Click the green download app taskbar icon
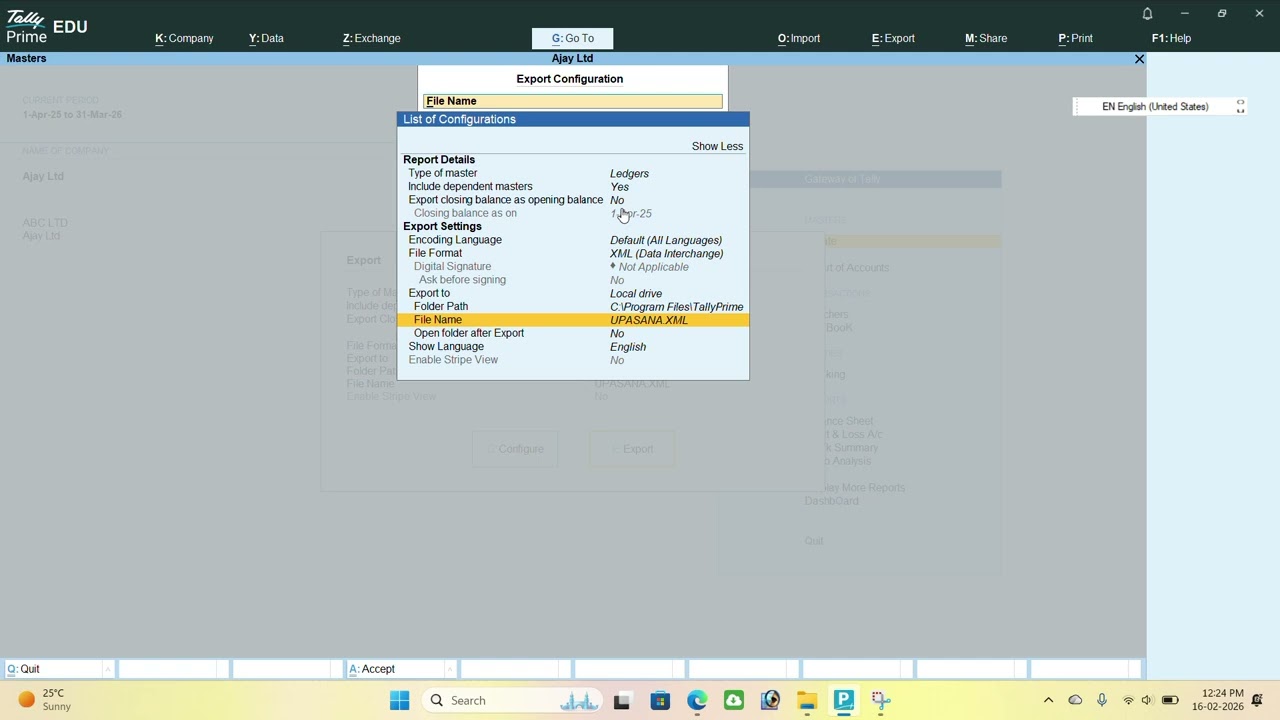 coord(734,700)
